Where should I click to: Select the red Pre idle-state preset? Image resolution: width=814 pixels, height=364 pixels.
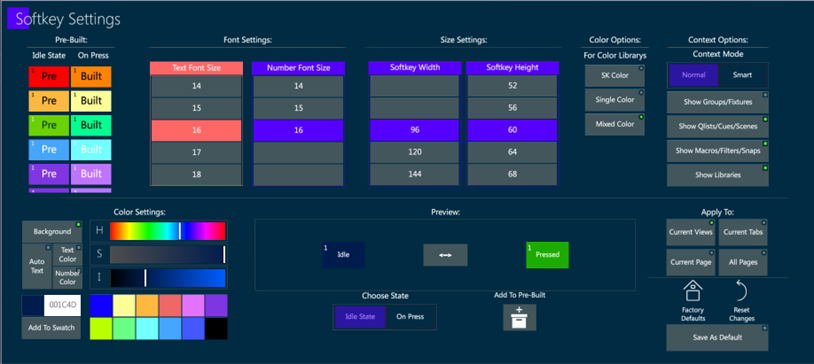(x=49, y=76)
